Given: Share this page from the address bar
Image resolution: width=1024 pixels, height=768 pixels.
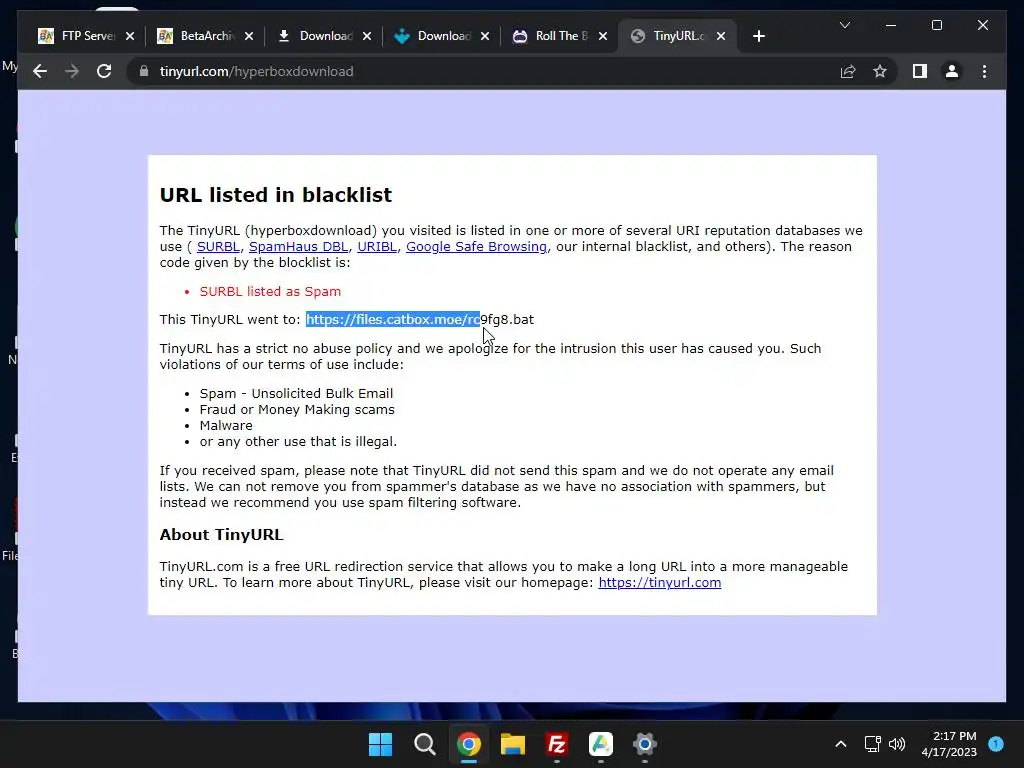Looking at the screenshot, I should point(848,71).
